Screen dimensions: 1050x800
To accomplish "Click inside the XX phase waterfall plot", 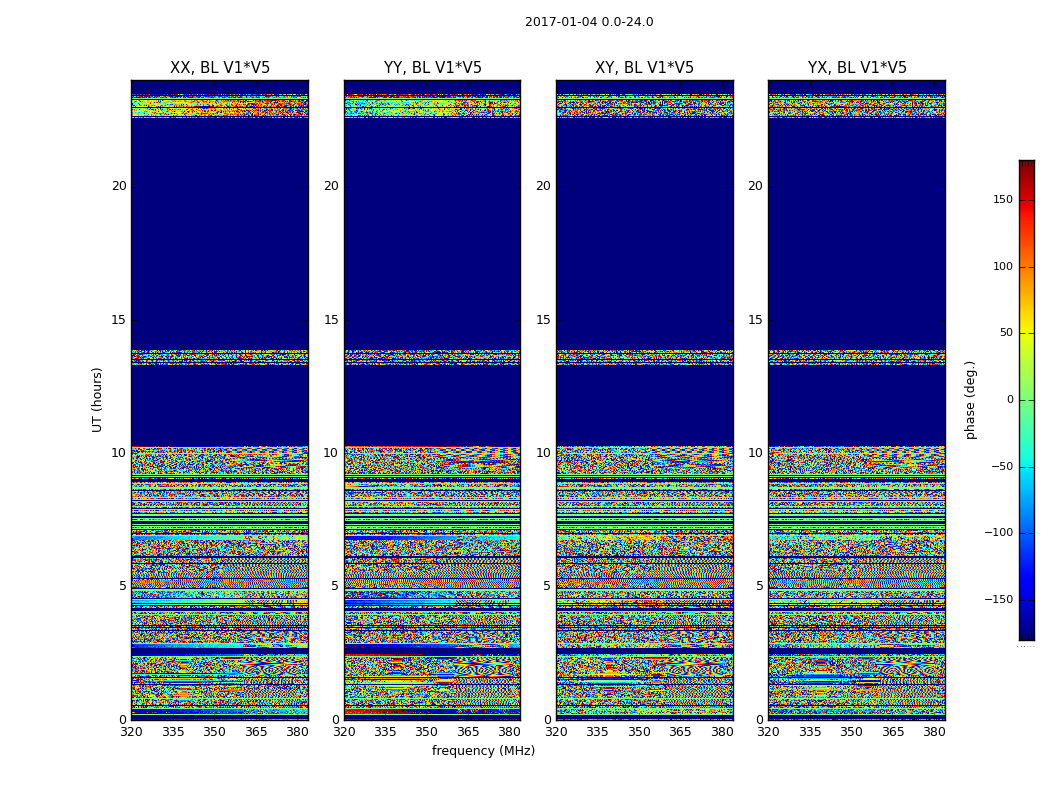I will click(x=220, y=400).
